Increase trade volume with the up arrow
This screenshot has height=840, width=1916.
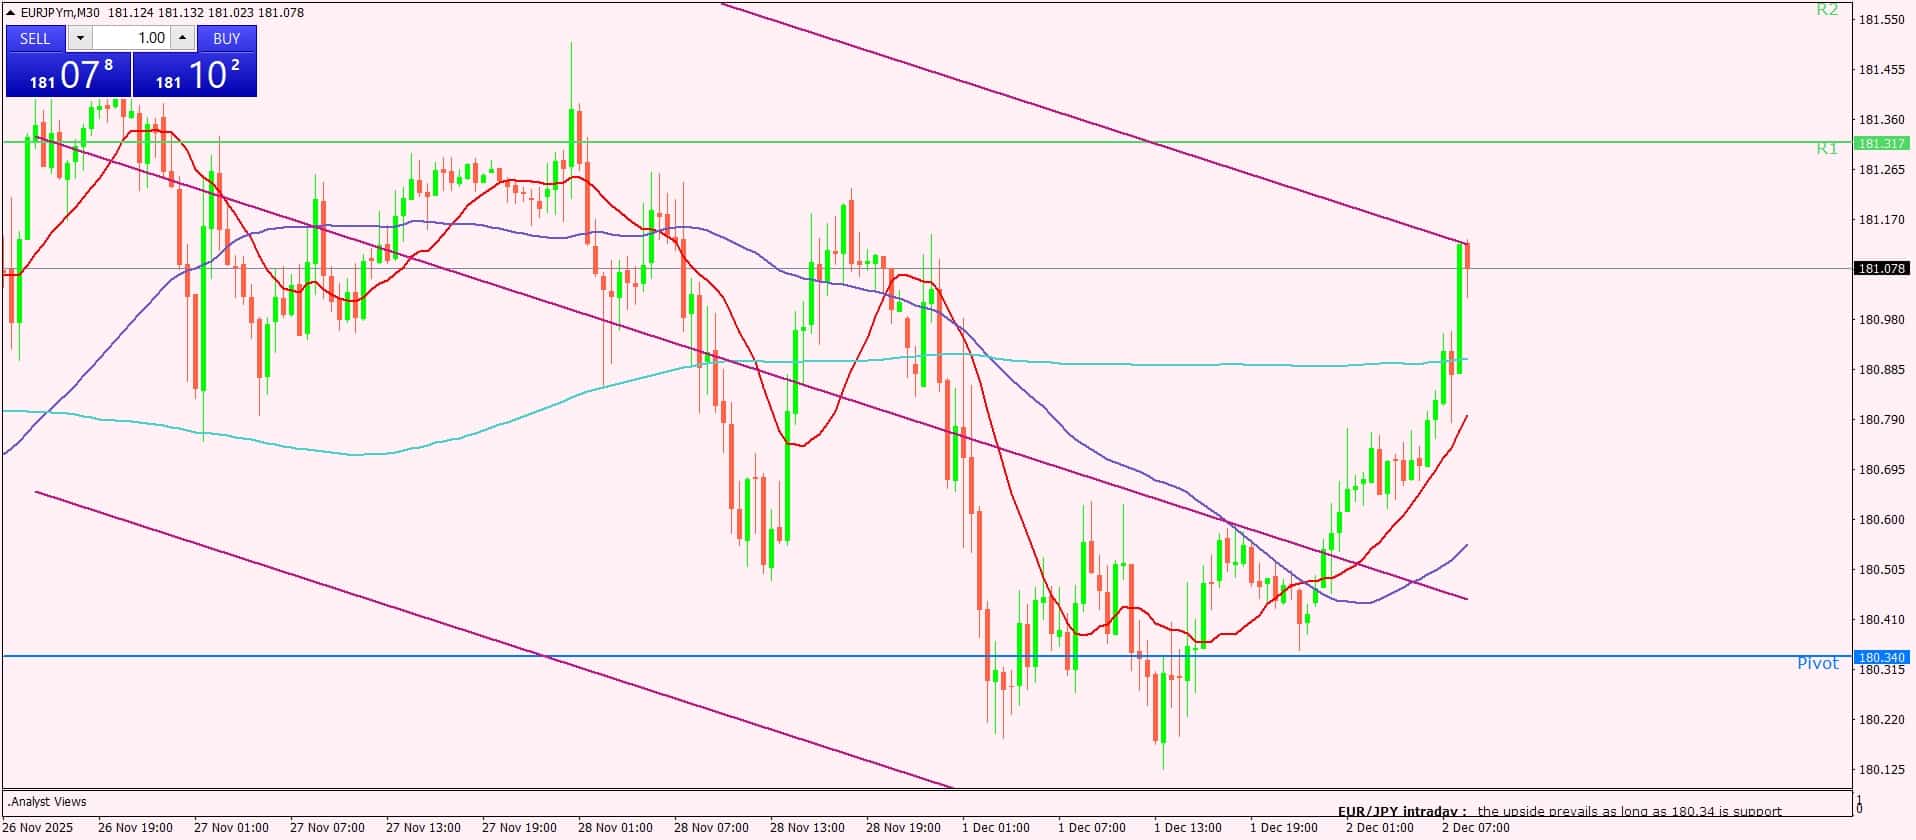coord(182,38)
